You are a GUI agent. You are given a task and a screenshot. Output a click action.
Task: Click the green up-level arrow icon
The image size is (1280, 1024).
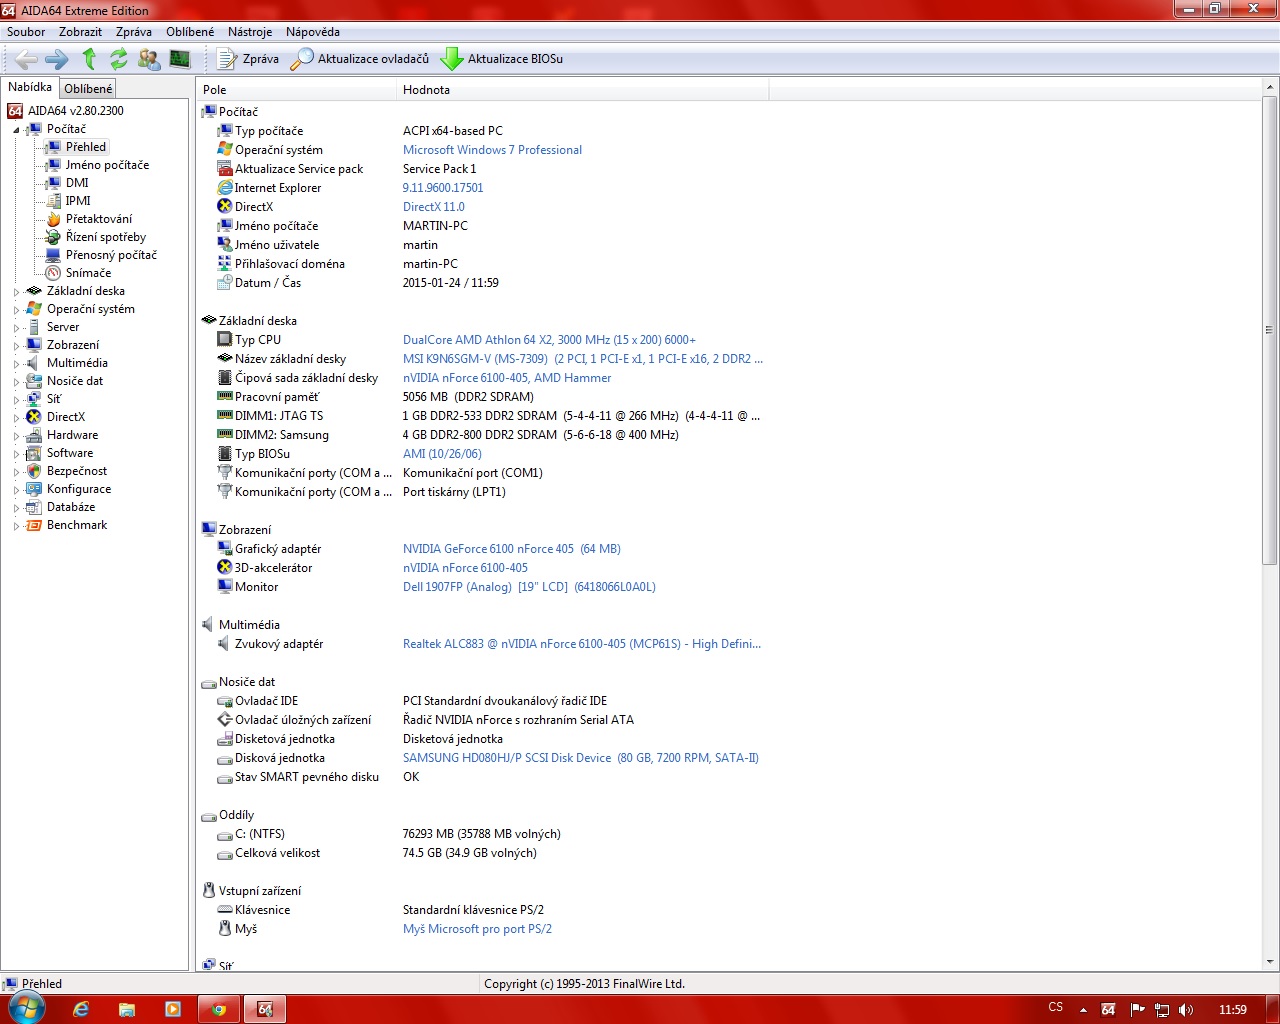point(89,59)
